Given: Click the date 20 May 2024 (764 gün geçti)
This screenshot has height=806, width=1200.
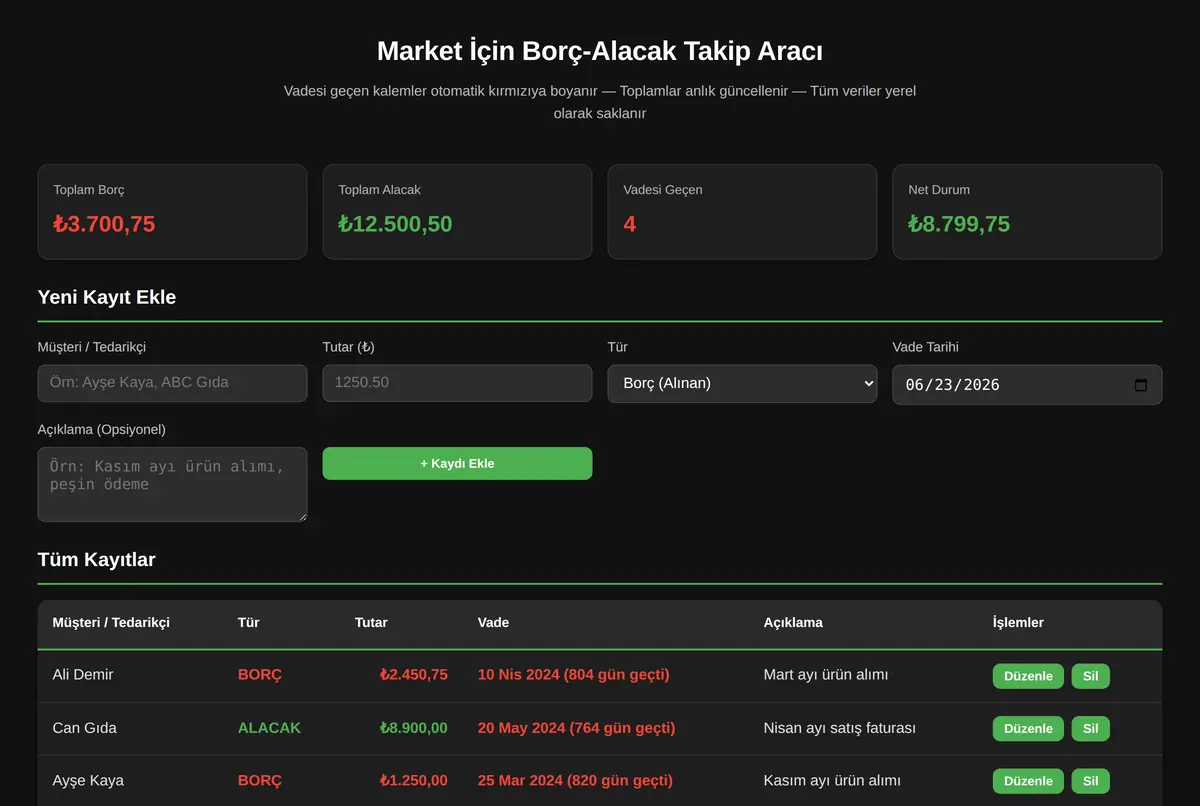Looking at the screenshot, I should click(x=577, y=728).
